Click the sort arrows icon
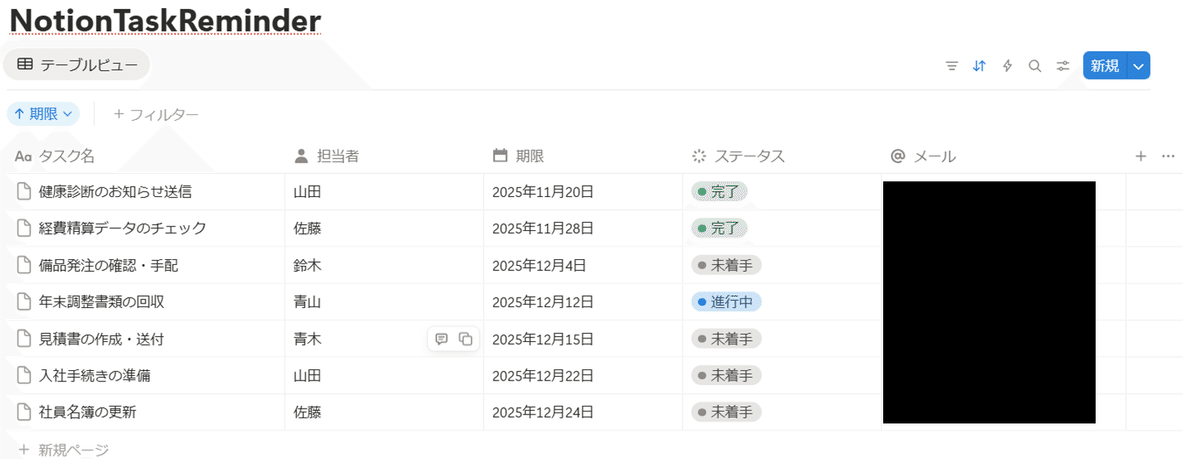 [x=980, y=66]
